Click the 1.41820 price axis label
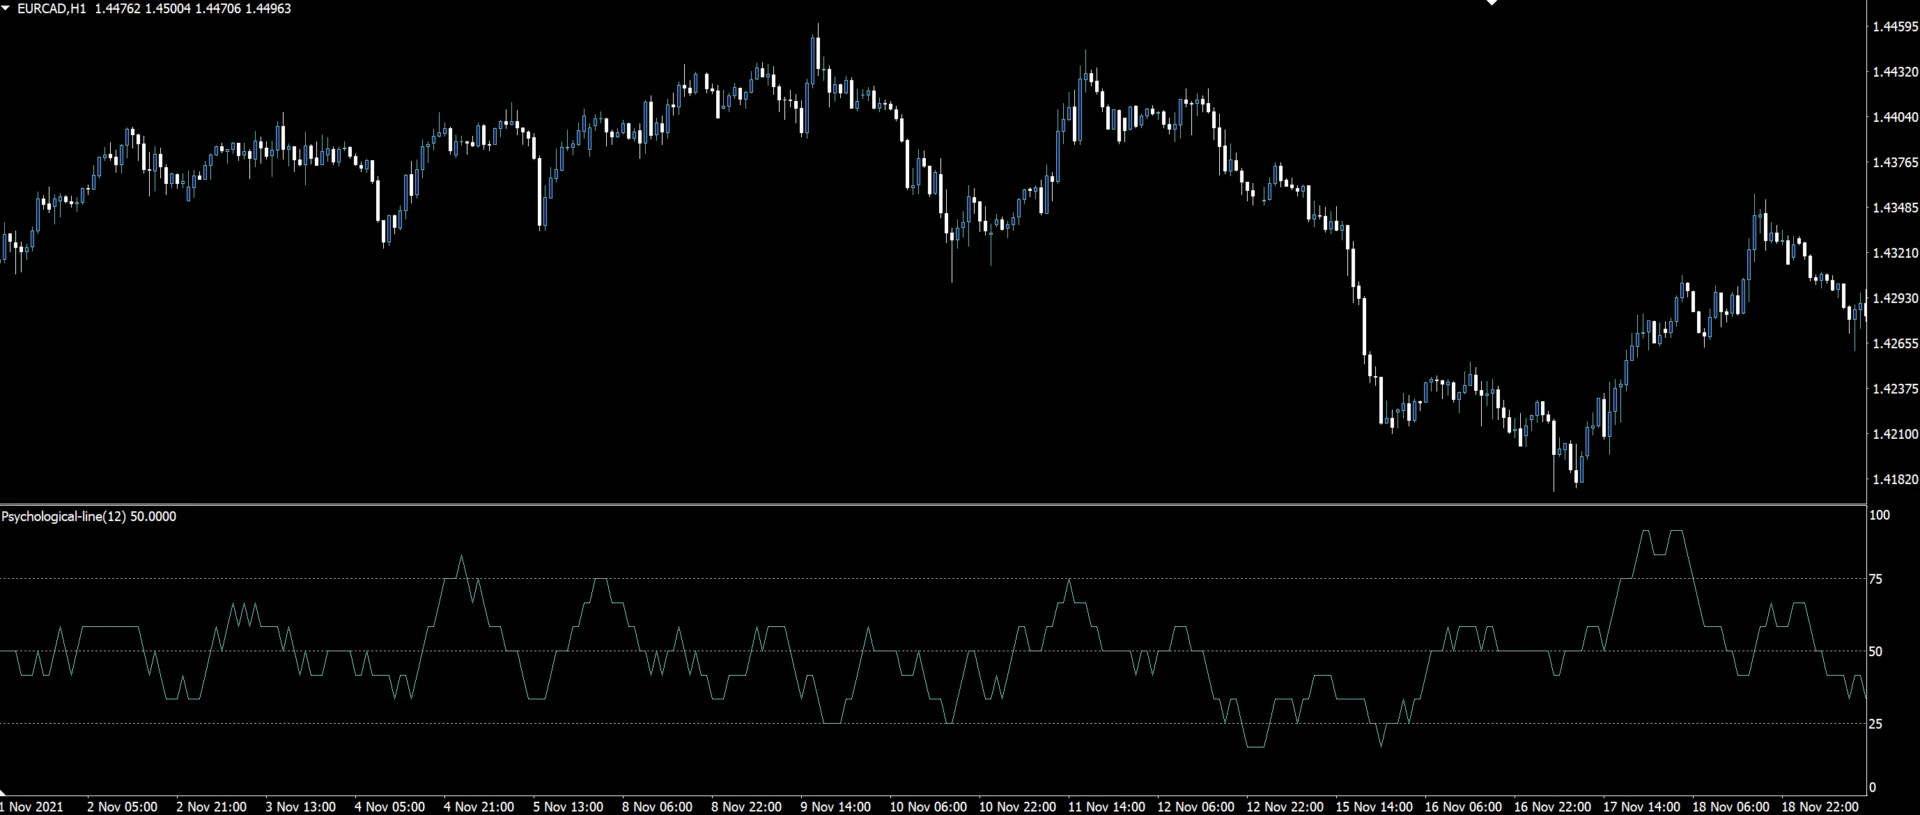 1894,480
